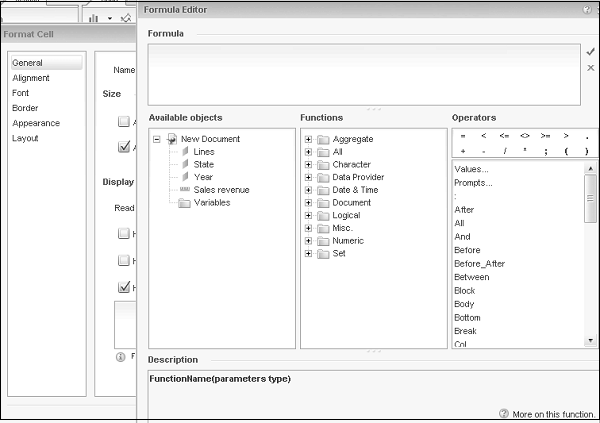Image resolution: width=600 pixels, height=423 pixels.
Task: Expand the Date & Time functions folder
Action: point(309,190)
